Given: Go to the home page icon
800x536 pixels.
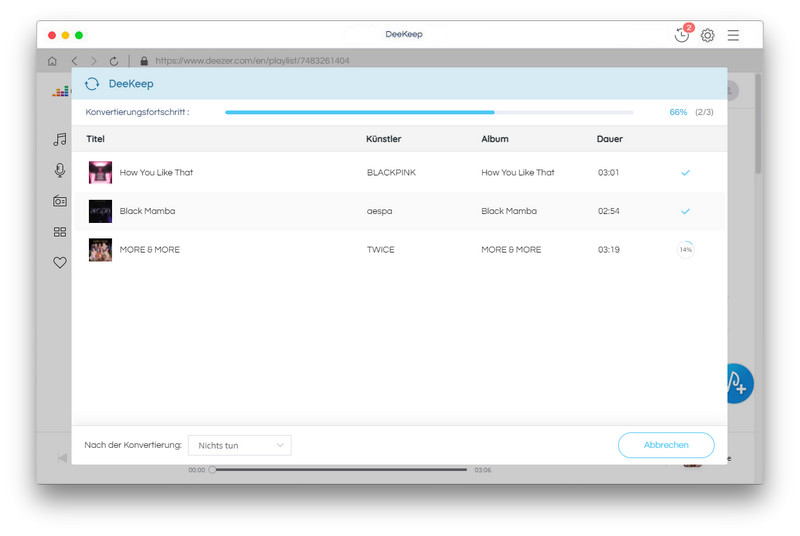Looking at the screenshot, I should [x=52, y=61].
